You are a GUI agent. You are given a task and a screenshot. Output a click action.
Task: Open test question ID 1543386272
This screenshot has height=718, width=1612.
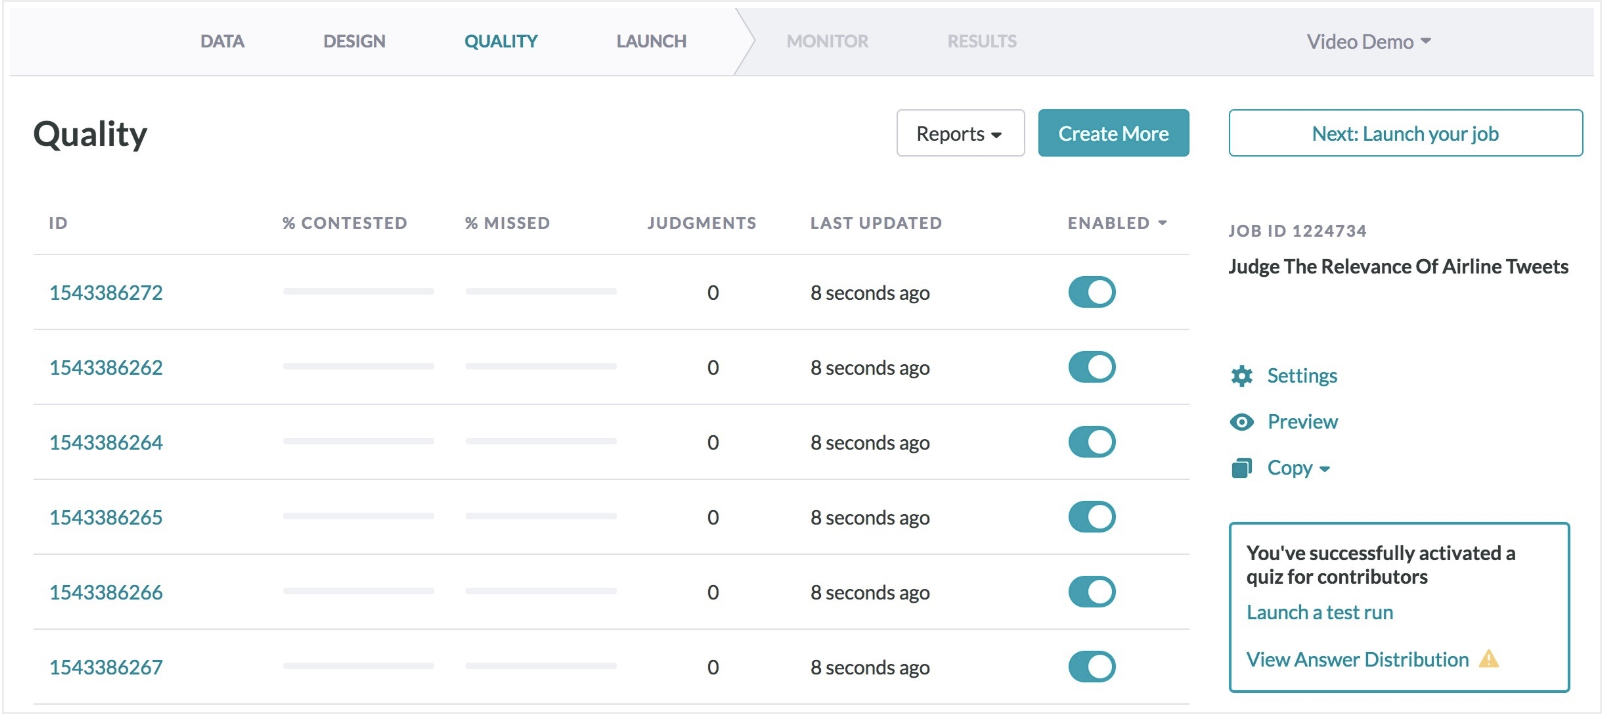click(106, 292)
